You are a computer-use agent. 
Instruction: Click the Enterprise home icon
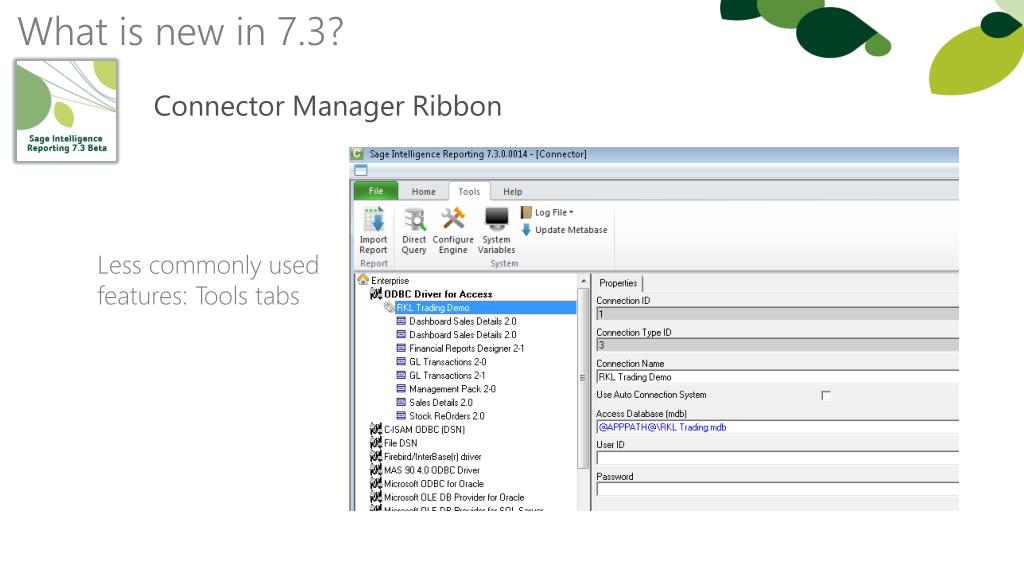tap(363, 280)
